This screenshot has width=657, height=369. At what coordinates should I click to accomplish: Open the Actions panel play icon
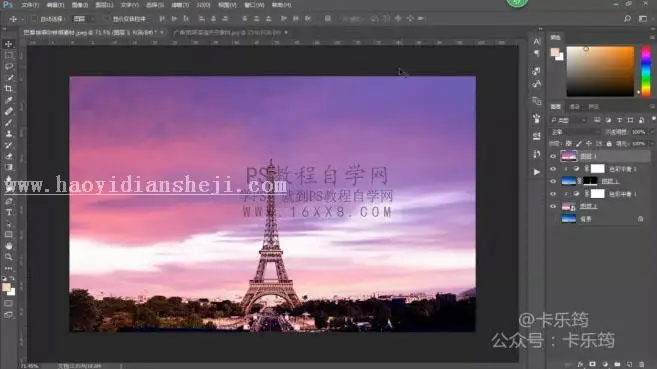tap(537, 172)
